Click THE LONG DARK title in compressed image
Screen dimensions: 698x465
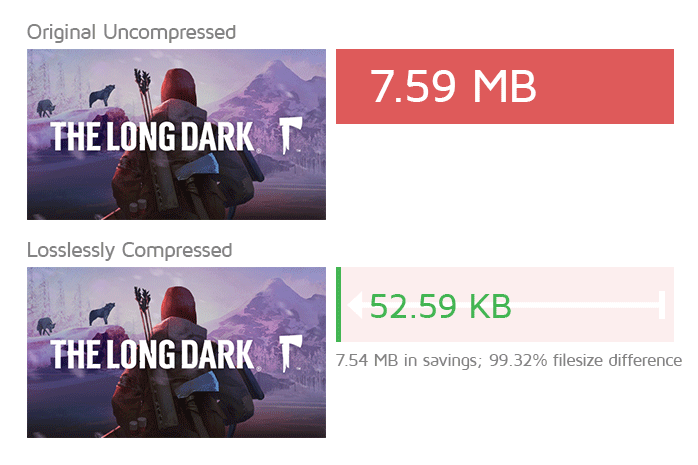[x=153, y=354]
